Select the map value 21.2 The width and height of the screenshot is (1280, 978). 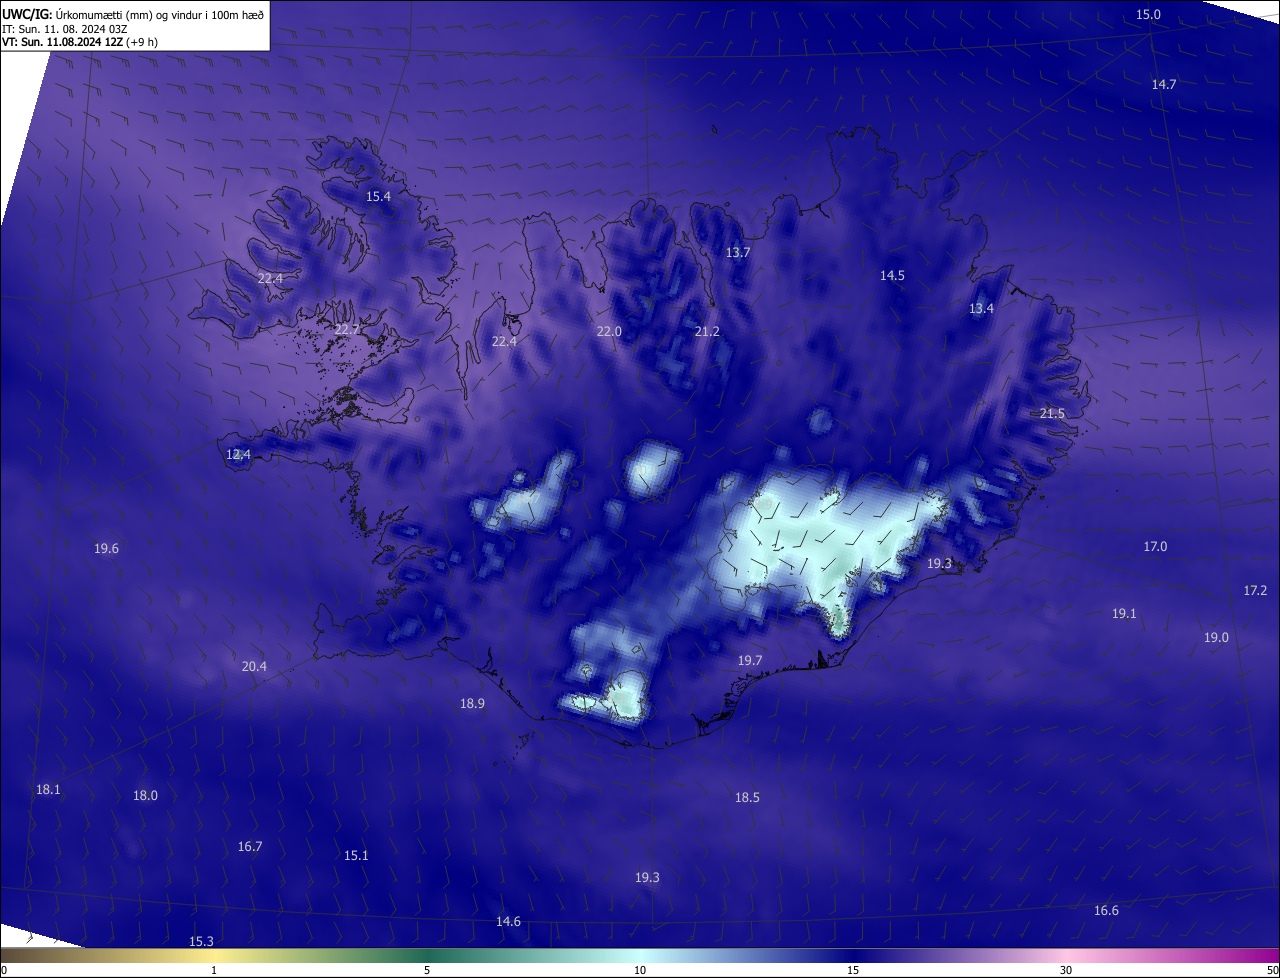[x=707, y=331]
